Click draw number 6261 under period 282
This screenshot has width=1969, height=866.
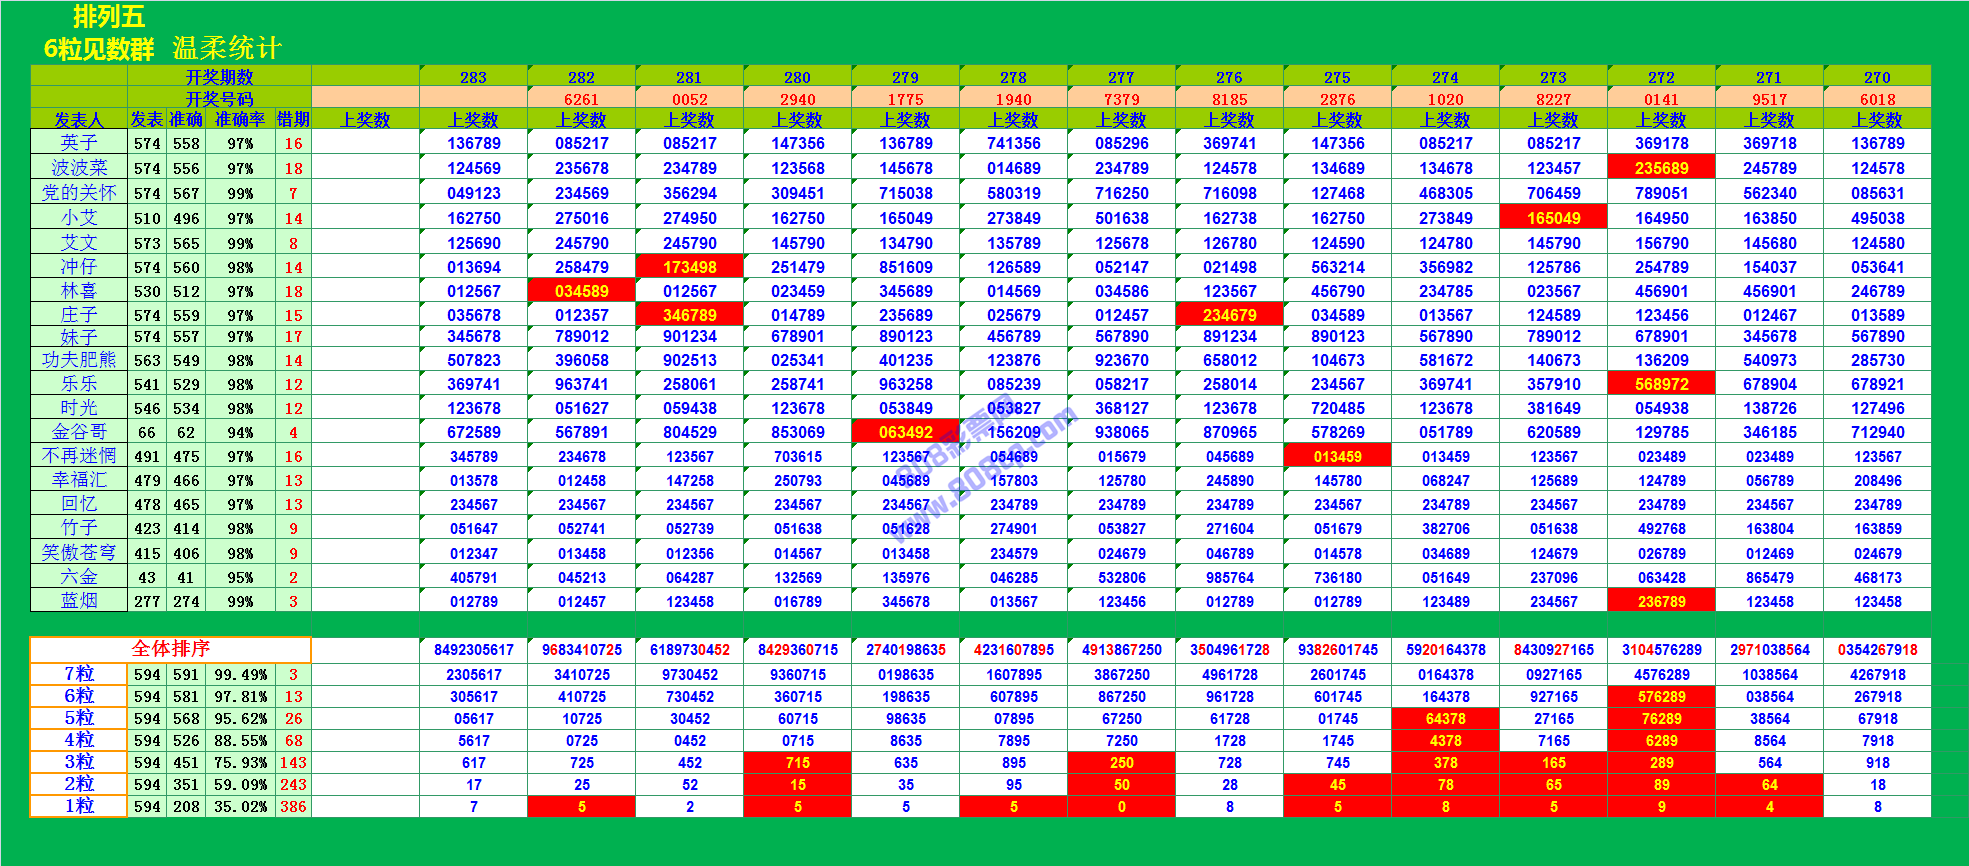click(581, 99)
